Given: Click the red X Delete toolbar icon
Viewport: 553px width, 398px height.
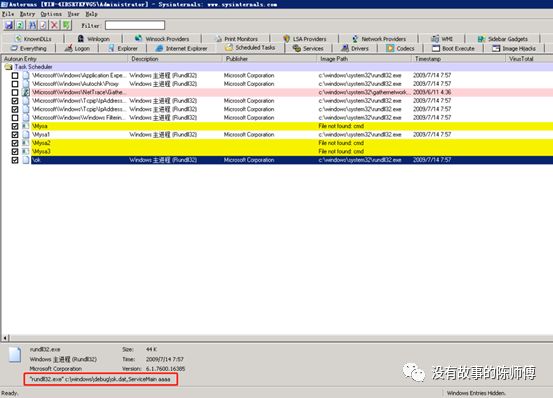Looking at the screenshot, I should pyautogui.click(x=54, y=25).
